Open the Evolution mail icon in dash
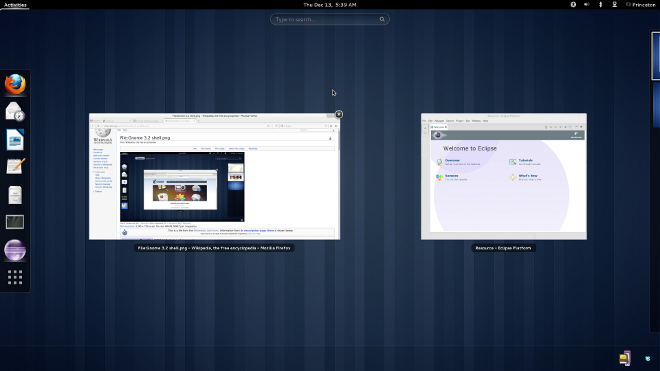This screenshot has height=371, width=660. (x=15, y=112)
